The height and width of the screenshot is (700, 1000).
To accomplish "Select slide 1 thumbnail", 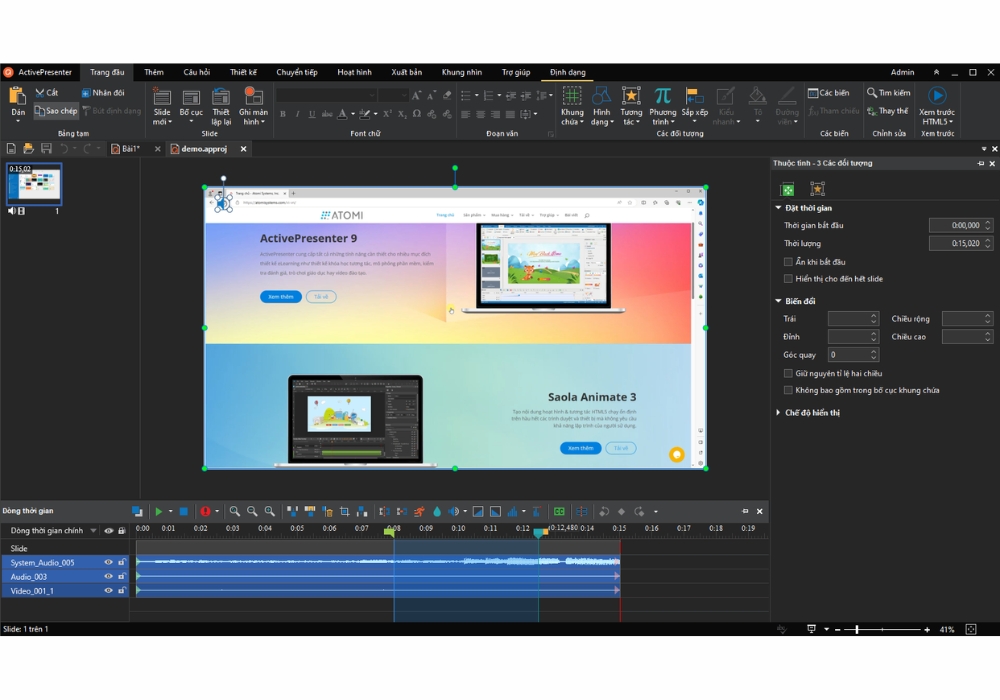I will tap(34, 184).
